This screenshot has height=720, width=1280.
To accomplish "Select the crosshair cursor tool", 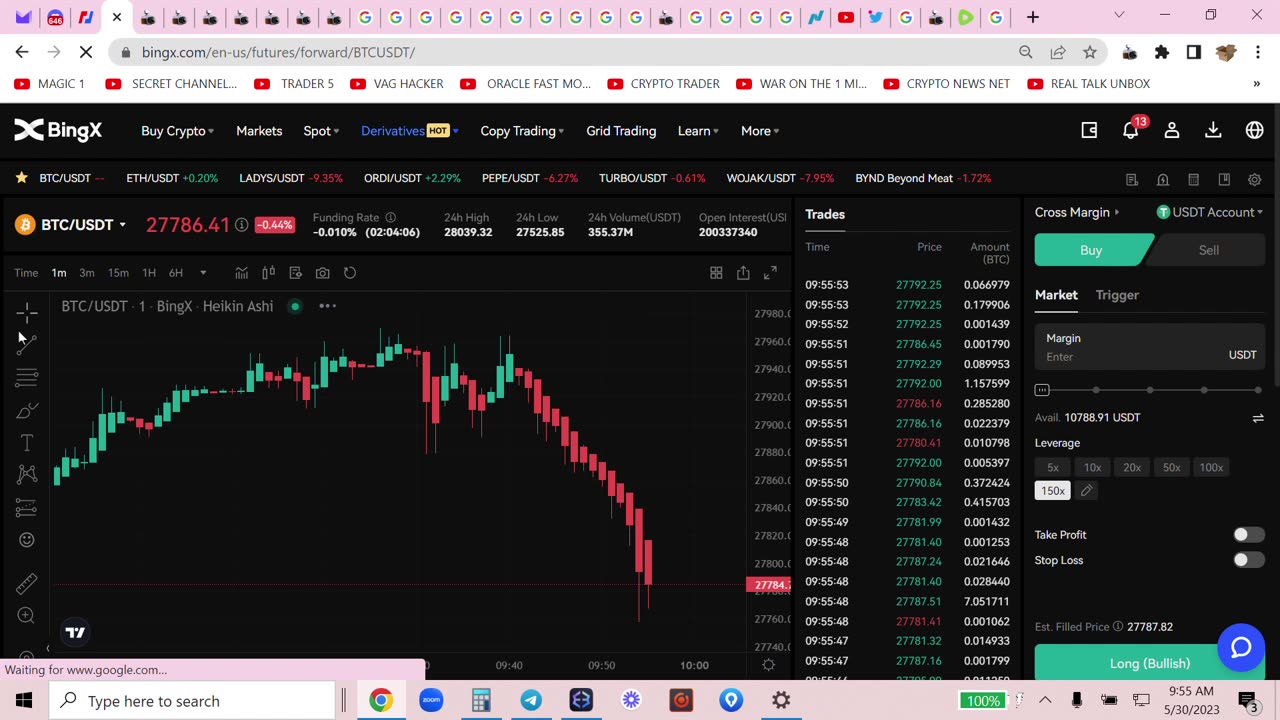I will 27,312.
